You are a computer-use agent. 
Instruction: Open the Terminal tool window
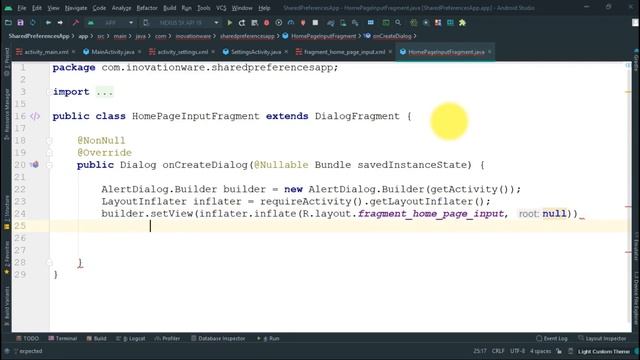click(62, 338)
